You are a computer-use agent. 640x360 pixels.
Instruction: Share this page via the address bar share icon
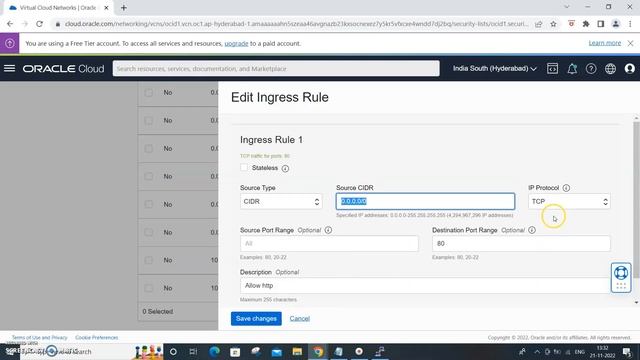coord(539,24)
